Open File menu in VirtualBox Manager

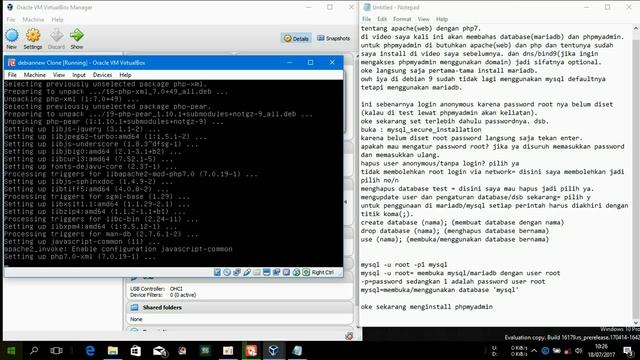pos(11,20)
